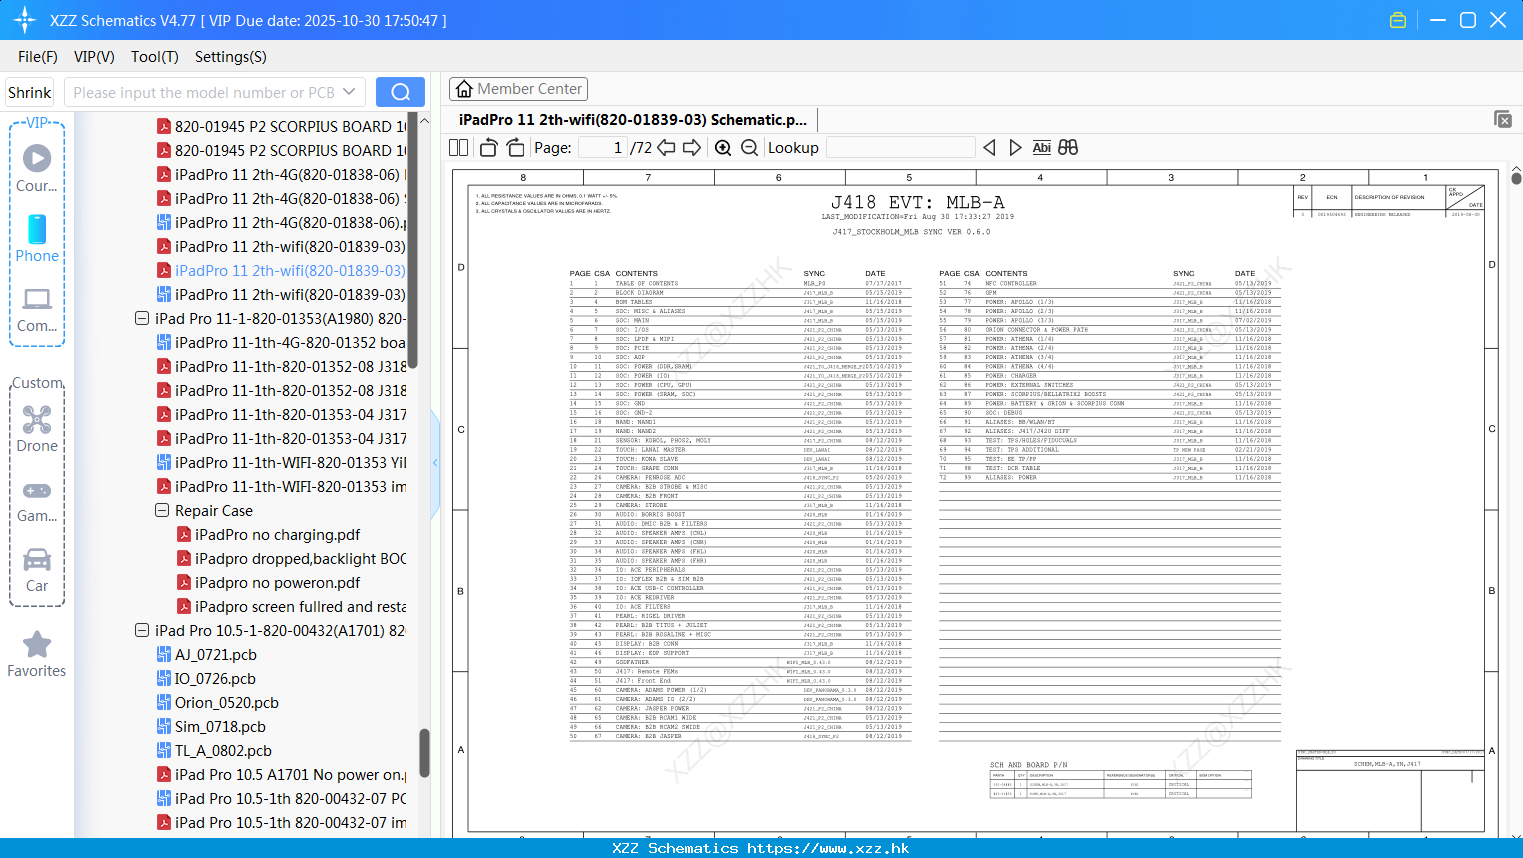Click the Lookup text field

coord(900,147)
